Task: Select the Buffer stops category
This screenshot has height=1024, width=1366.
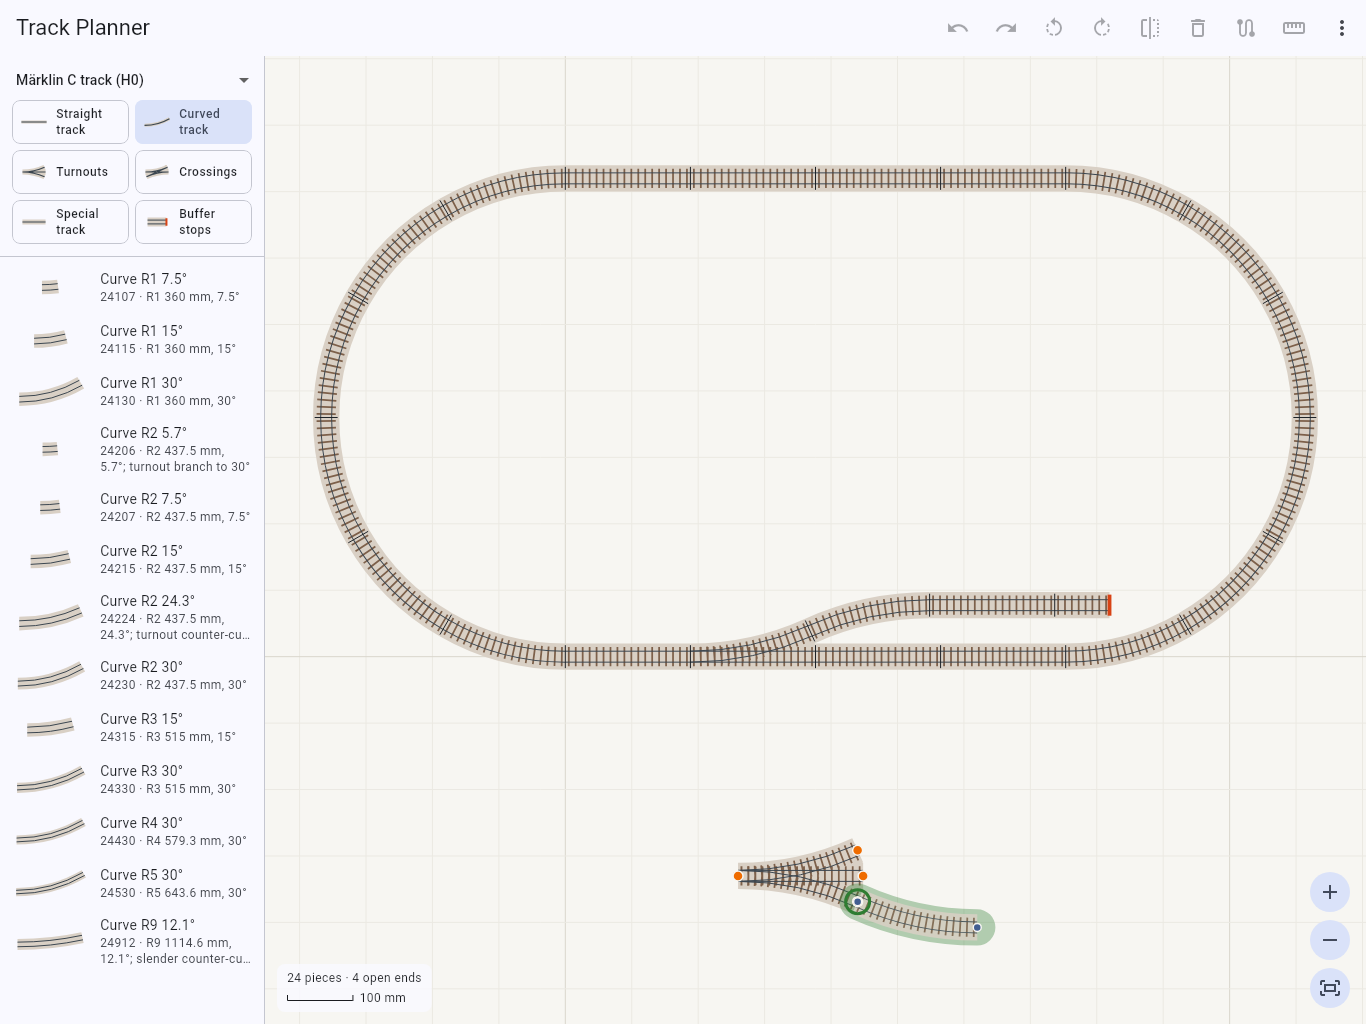Action: [x=193, y=222]
